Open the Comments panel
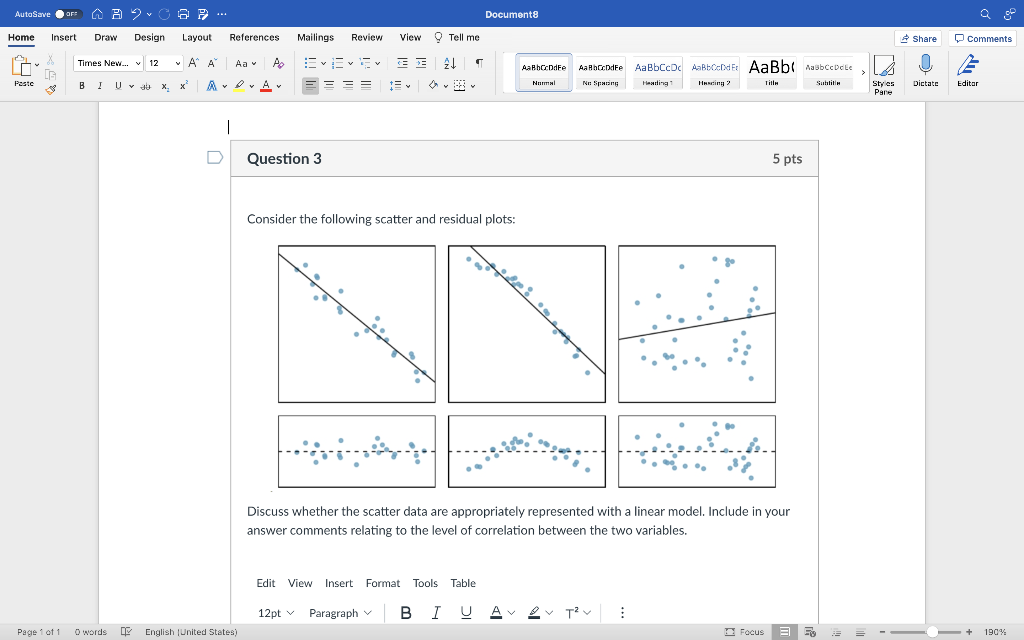 point(982,37)
